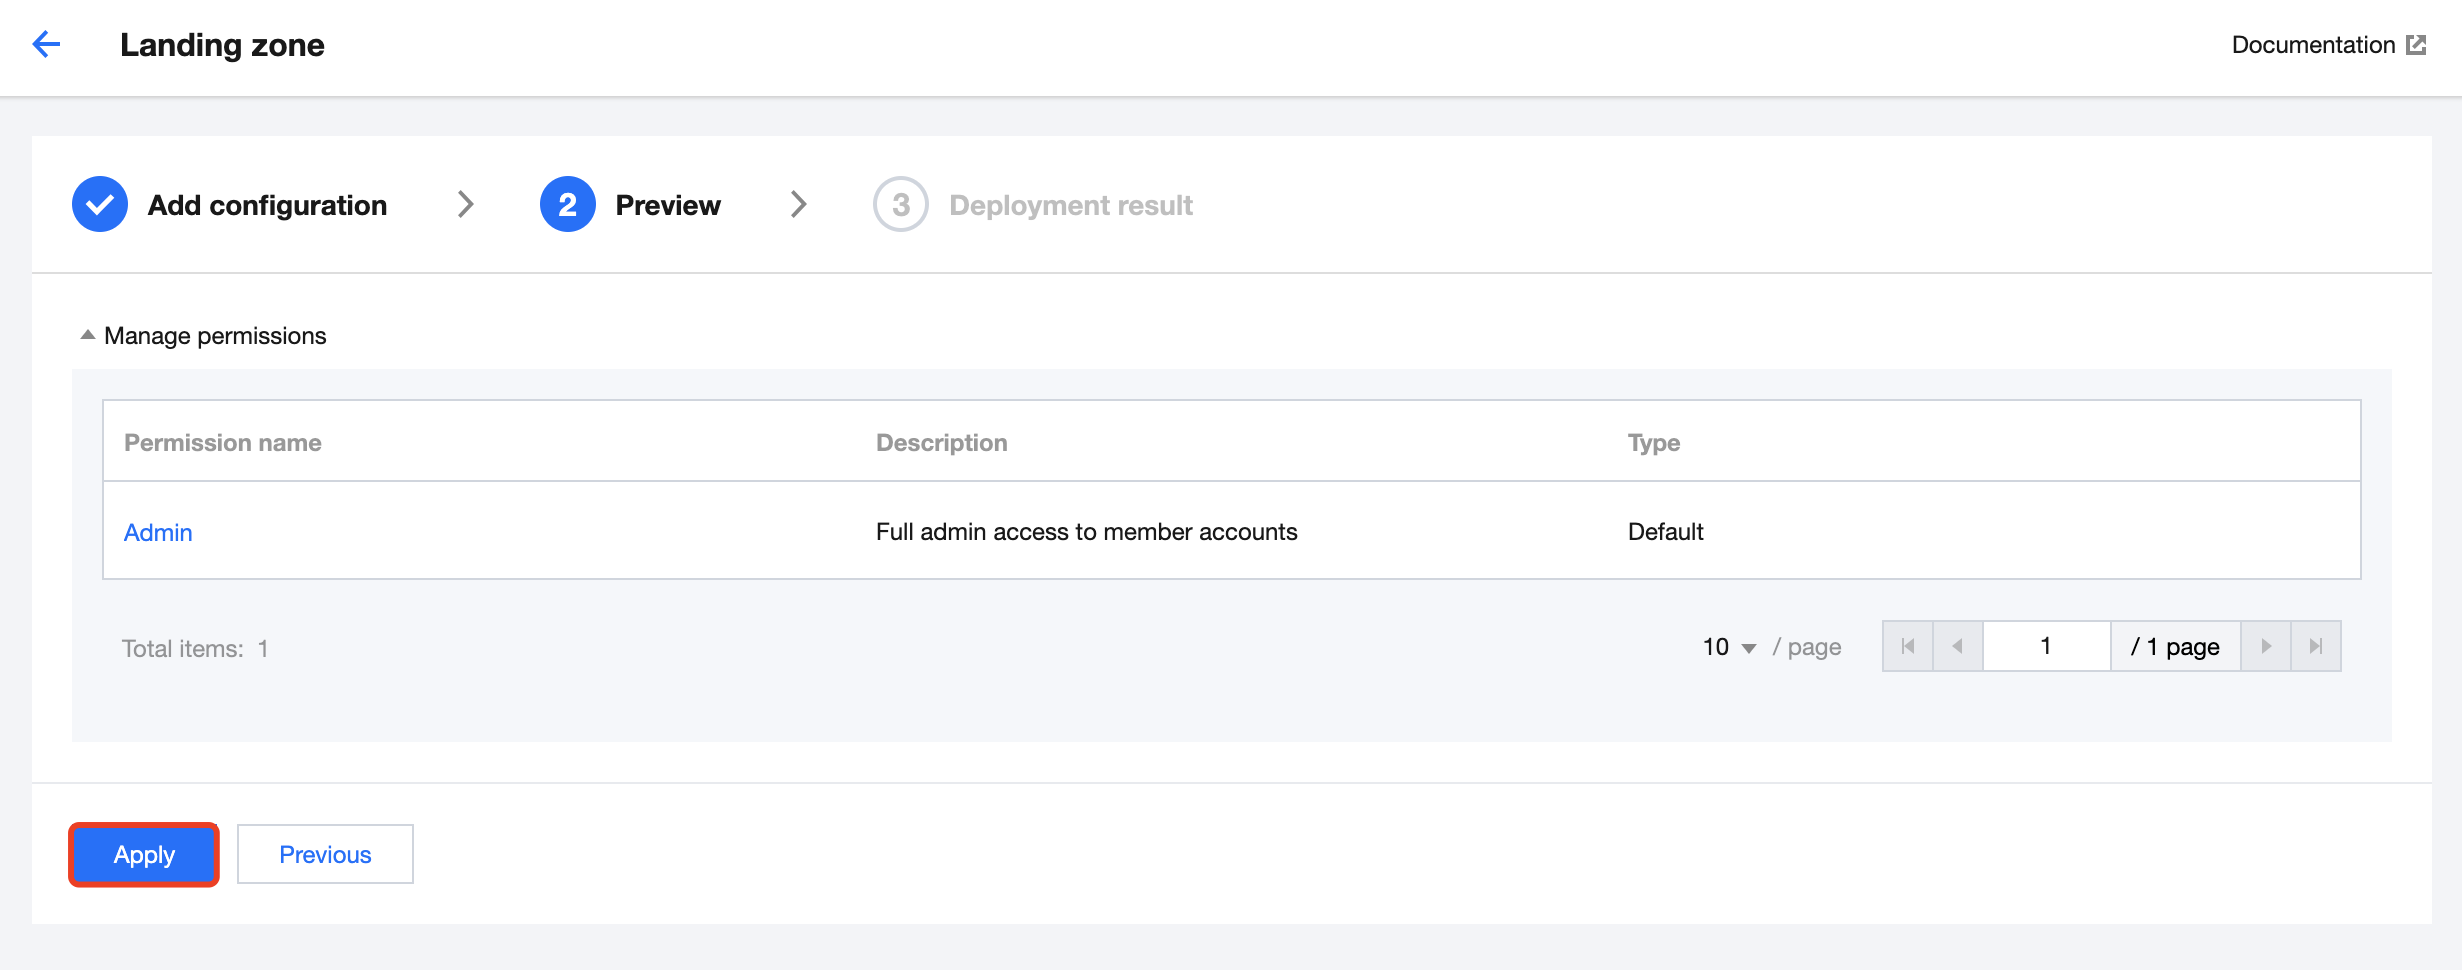Click the step 3 Deployment result circle
This screenshot has height=970, width=2462.
coord(900,204)
